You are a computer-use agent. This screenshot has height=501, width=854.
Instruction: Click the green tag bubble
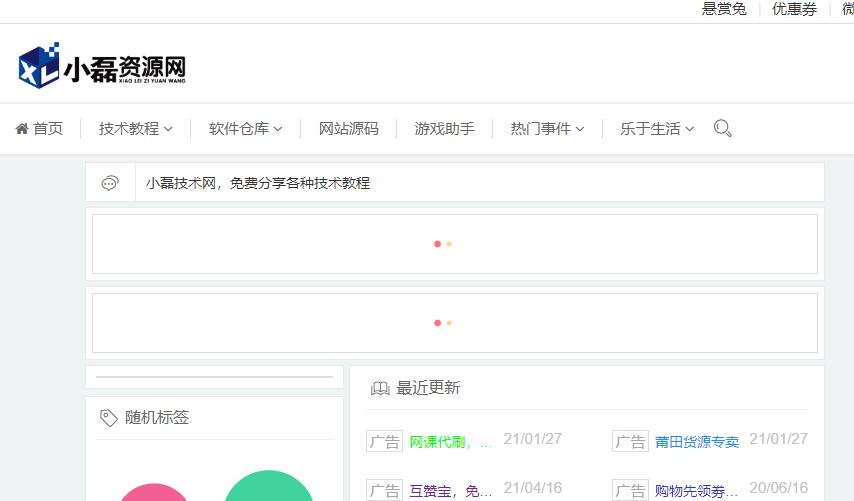[269, 486]
